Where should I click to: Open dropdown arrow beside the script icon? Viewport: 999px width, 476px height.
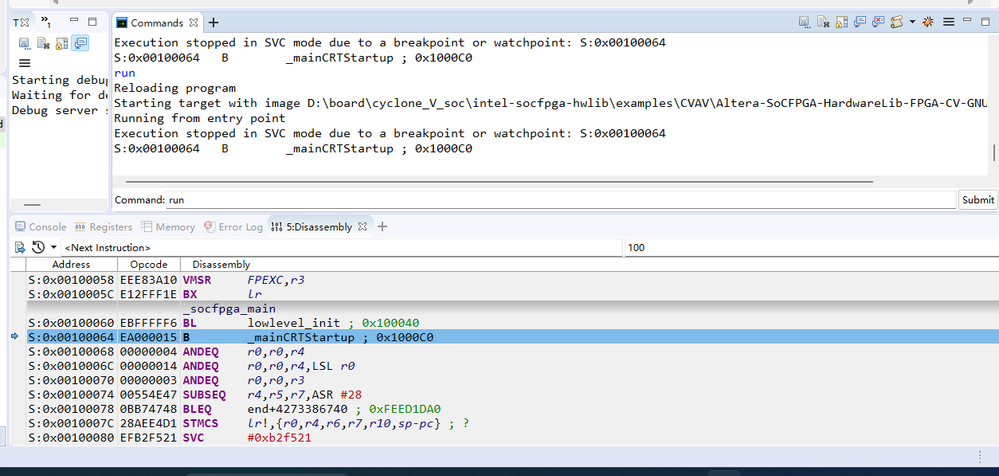pos(912,22)
